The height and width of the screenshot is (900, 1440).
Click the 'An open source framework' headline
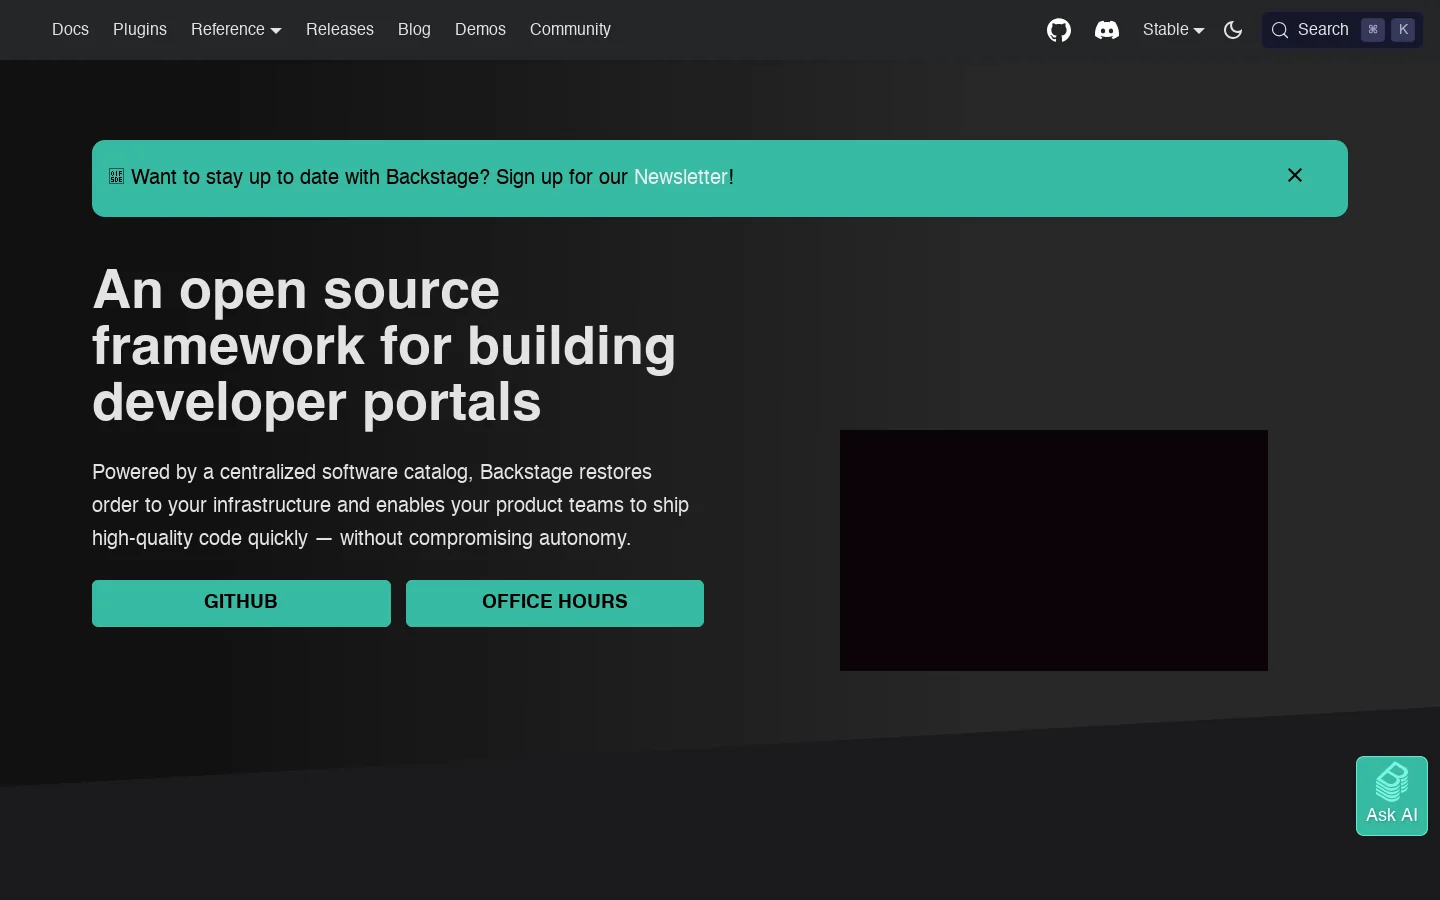(384, 346)
